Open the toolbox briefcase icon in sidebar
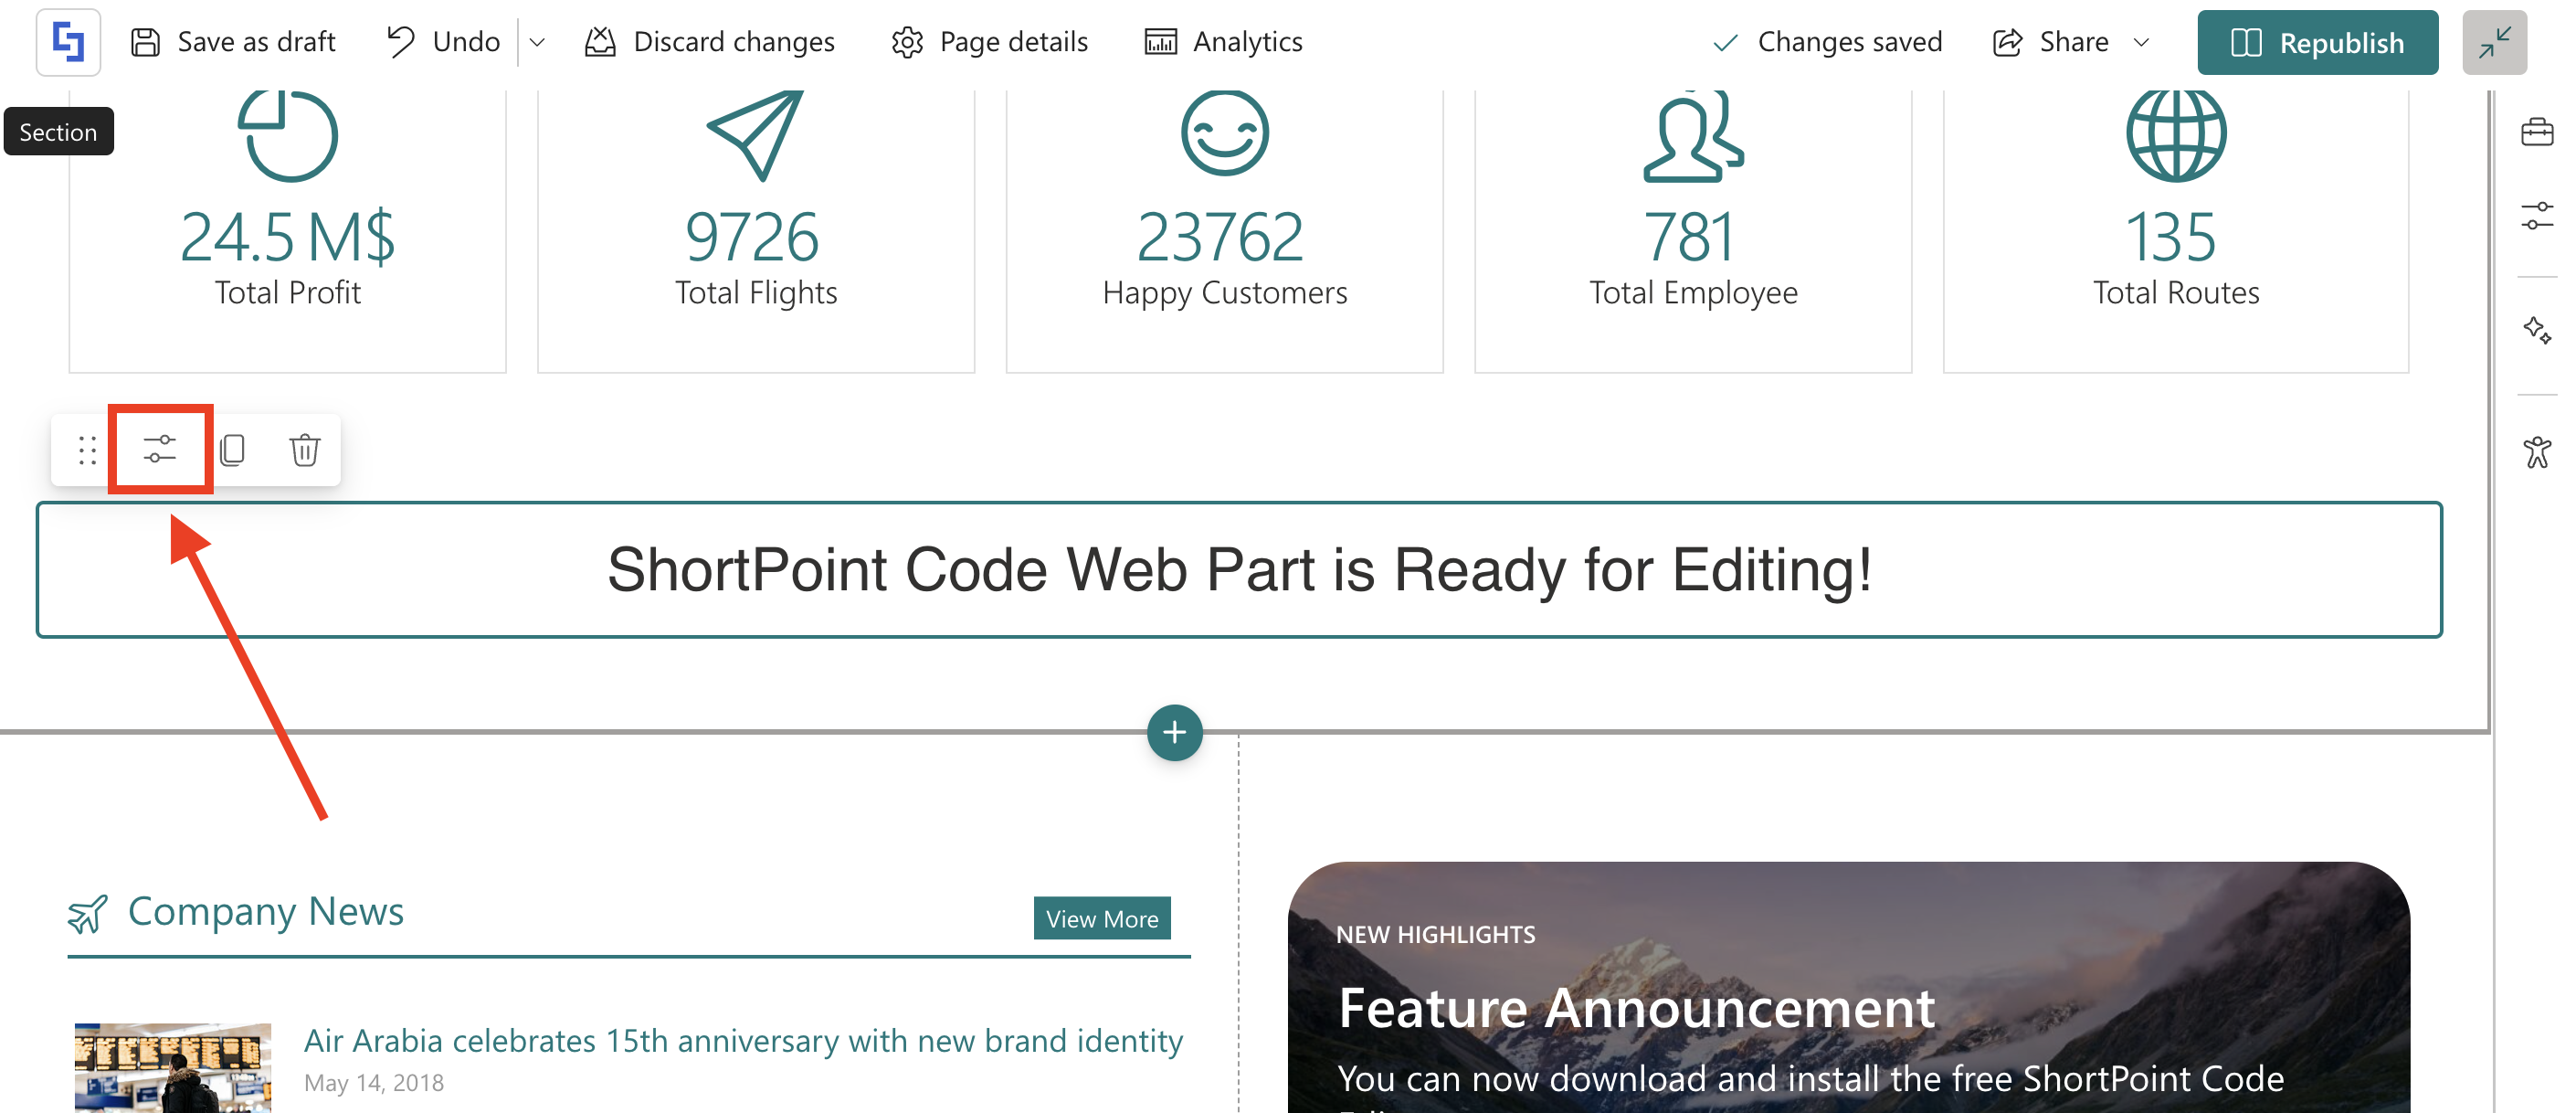 (x=2536, y=131)
